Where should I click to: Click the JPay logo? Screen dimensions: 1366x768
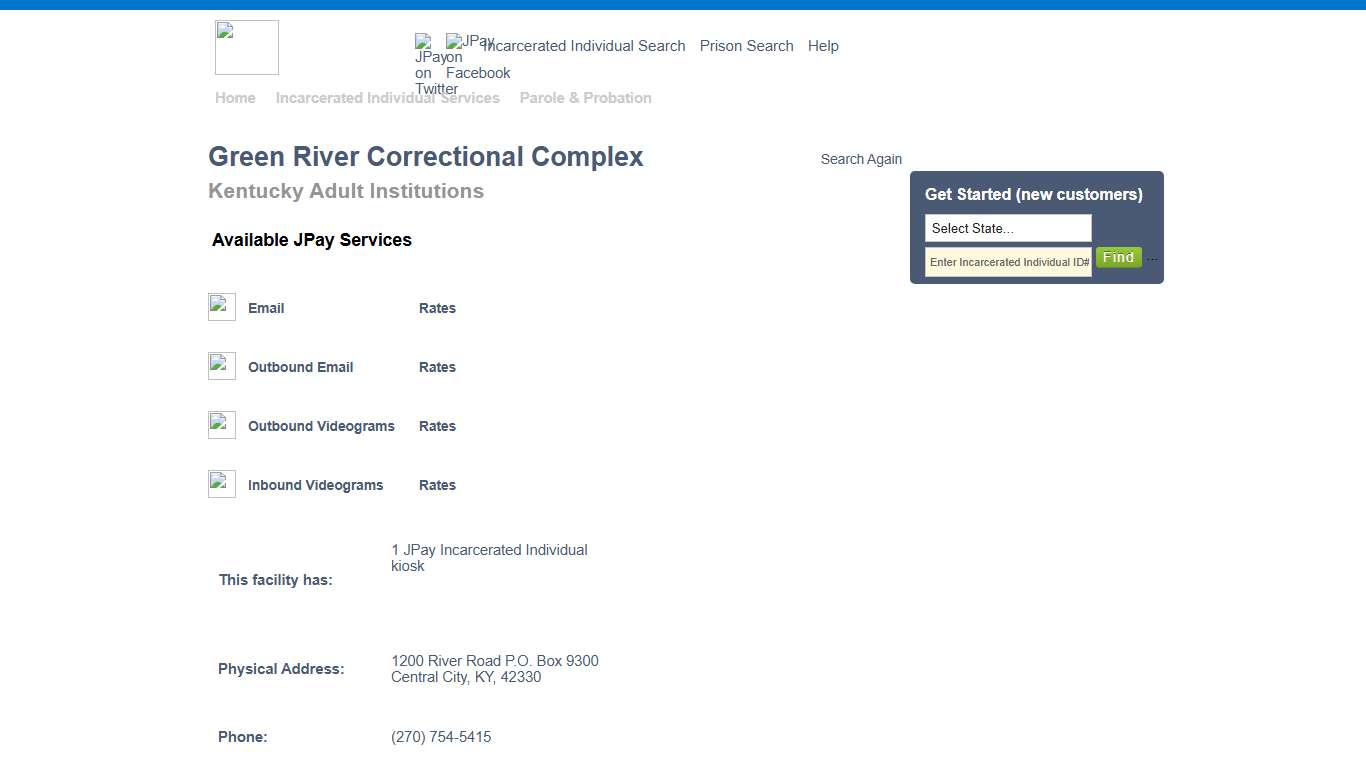click(246, 47)
